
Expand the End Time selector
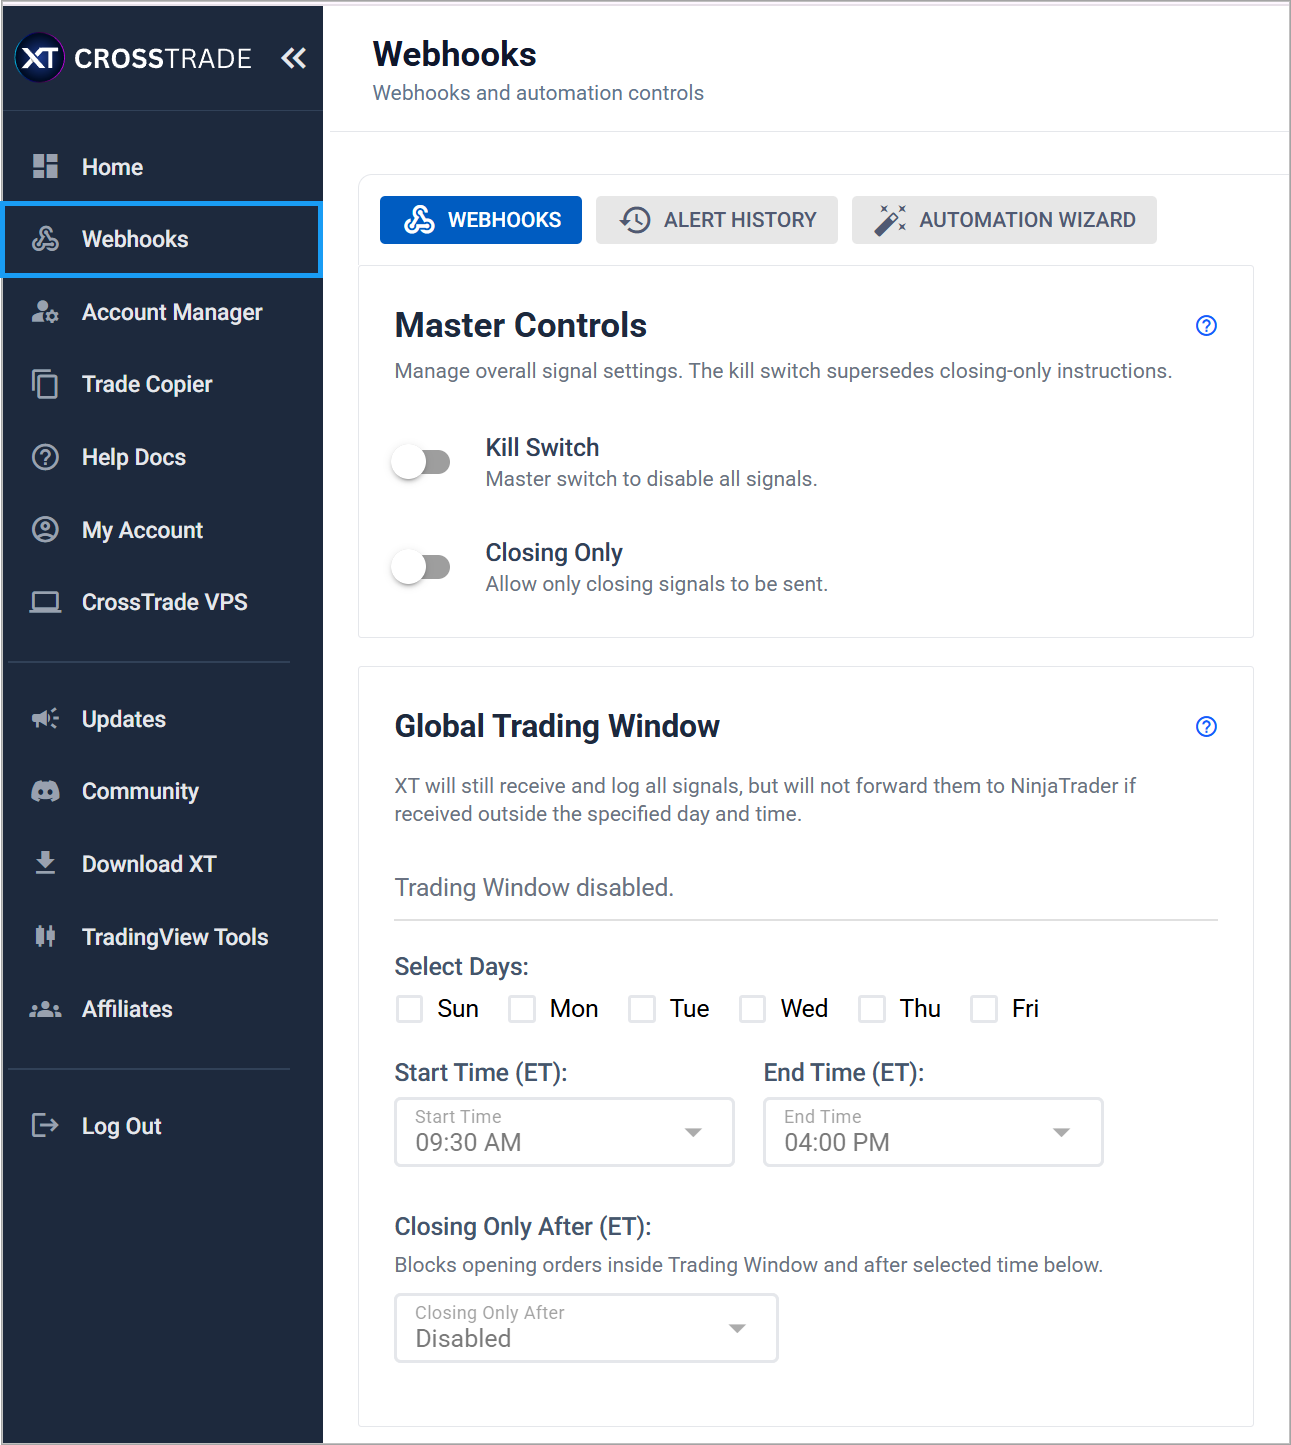tap(1061, 1132)
